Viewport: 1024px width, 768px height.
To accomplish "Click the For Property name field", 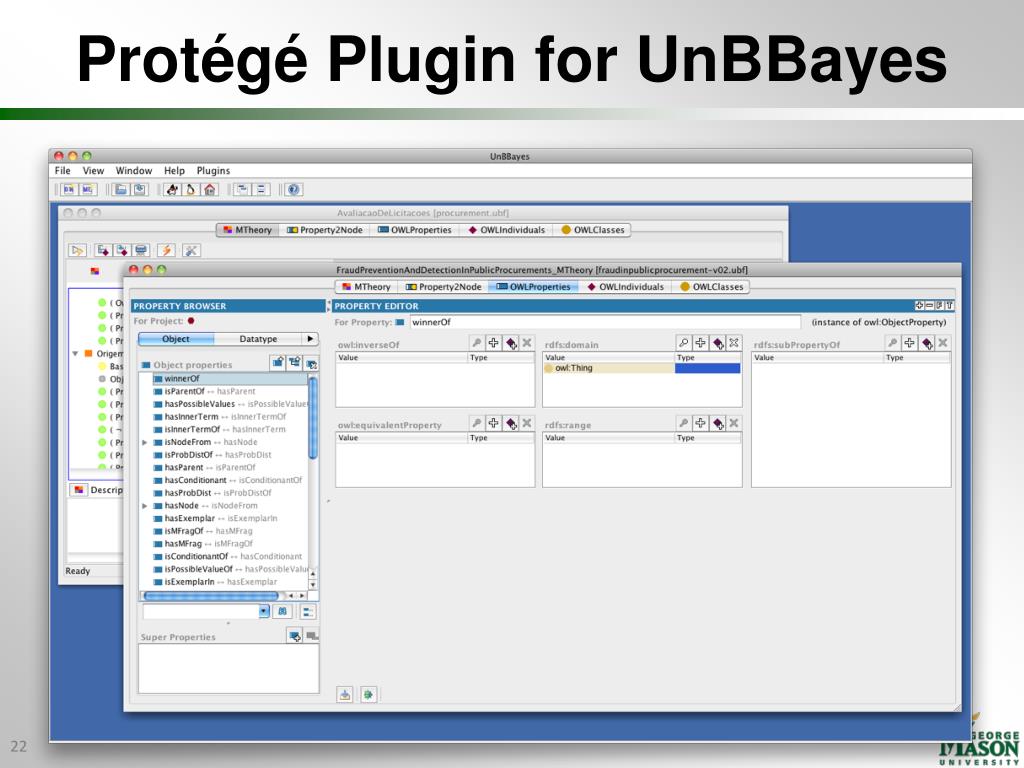I will [605, 322].
